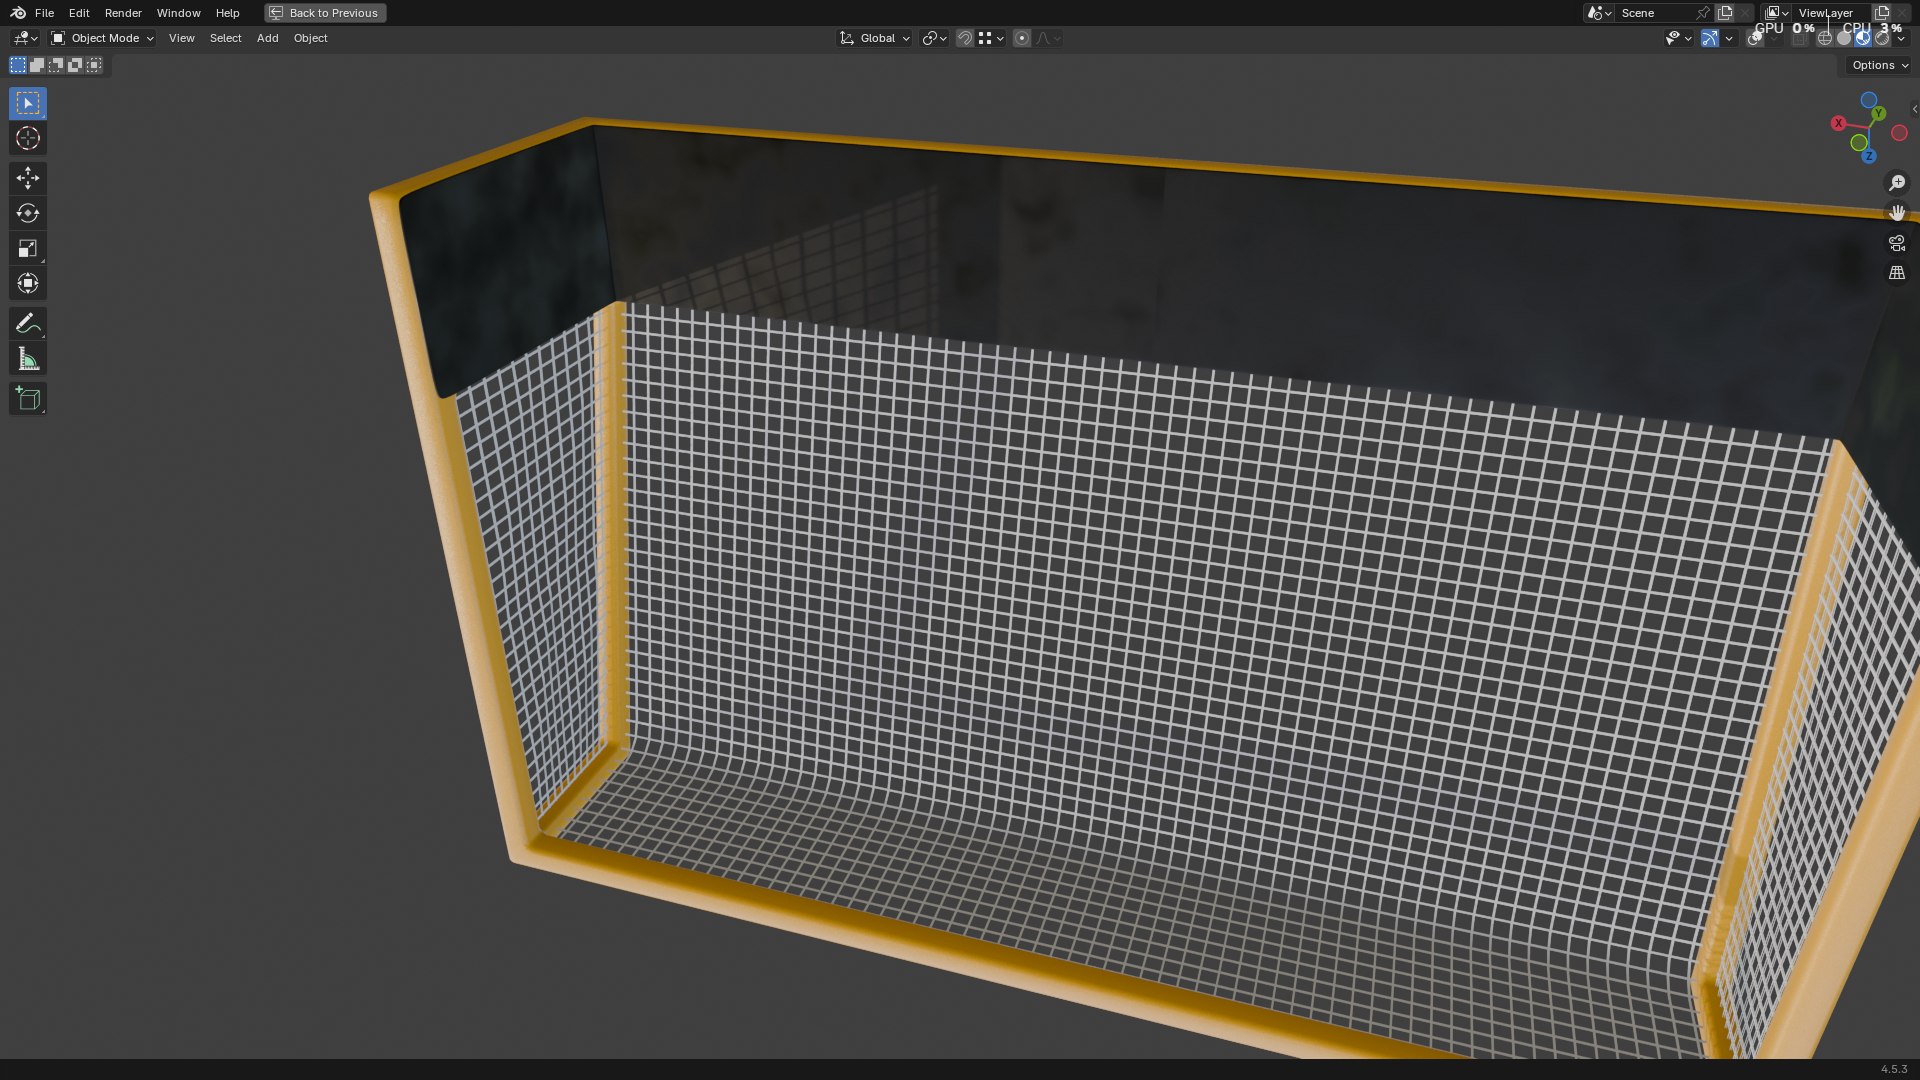Pick the Scale tool

[28, 248]
